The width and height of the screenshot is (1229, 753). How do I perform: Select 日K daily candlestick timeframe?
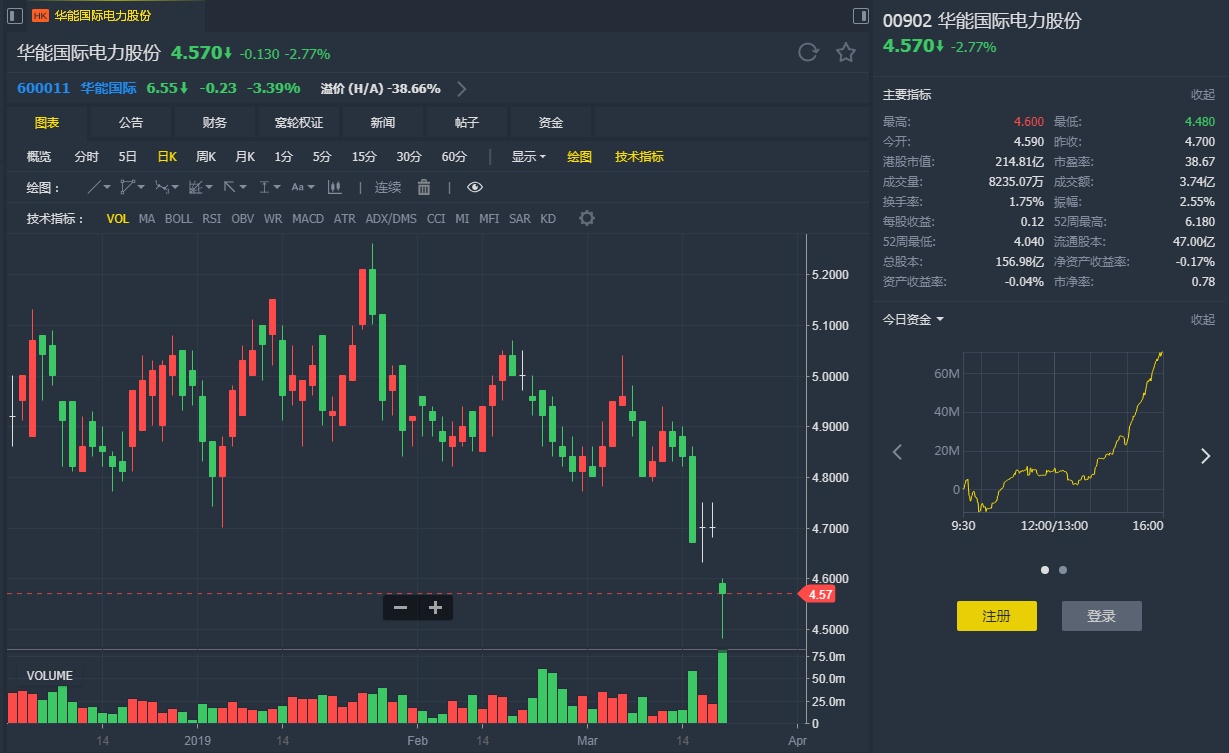167,157
